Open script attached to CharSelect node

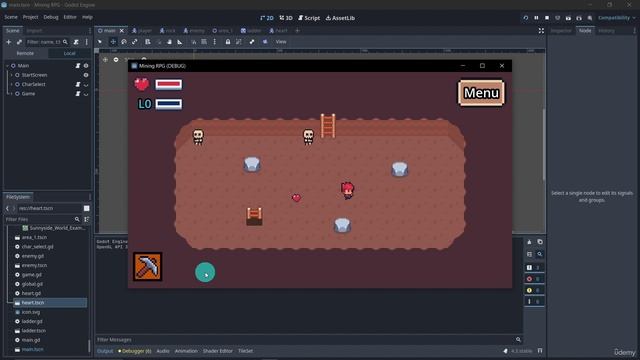78,84
